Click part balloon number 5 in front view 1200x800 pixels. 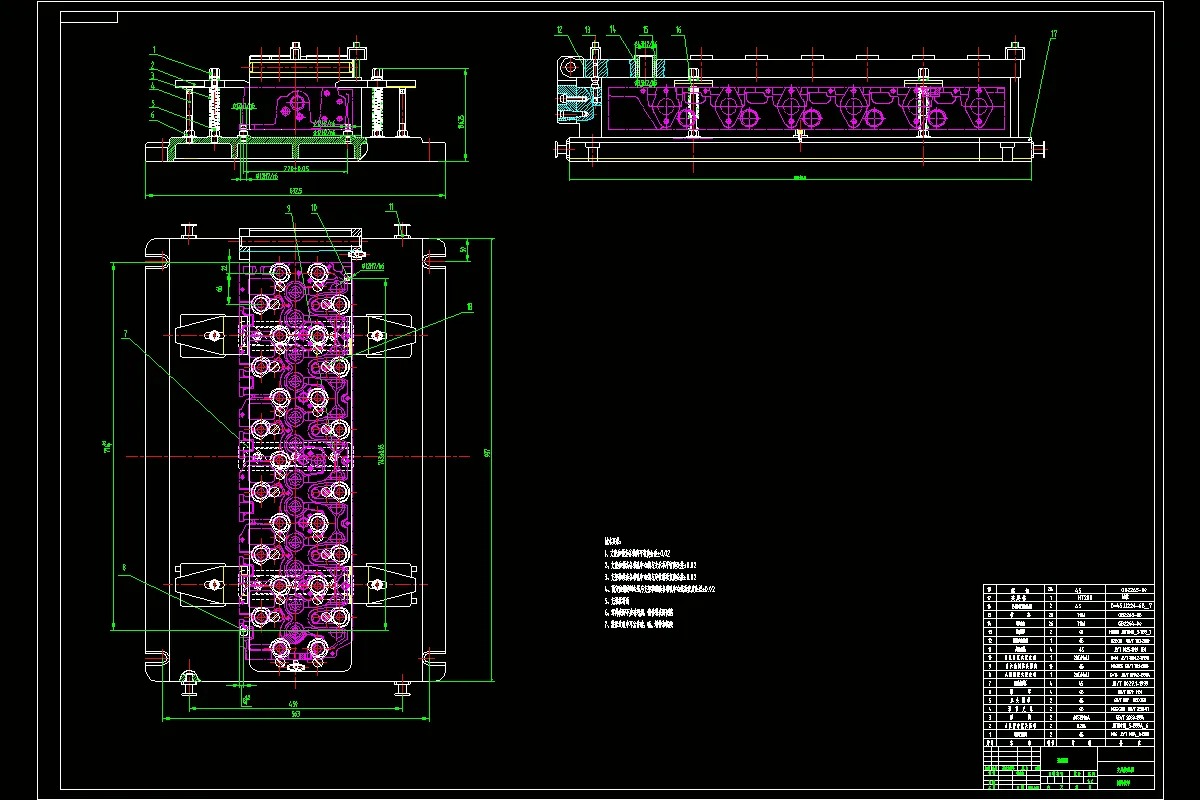tap(155, 104)
